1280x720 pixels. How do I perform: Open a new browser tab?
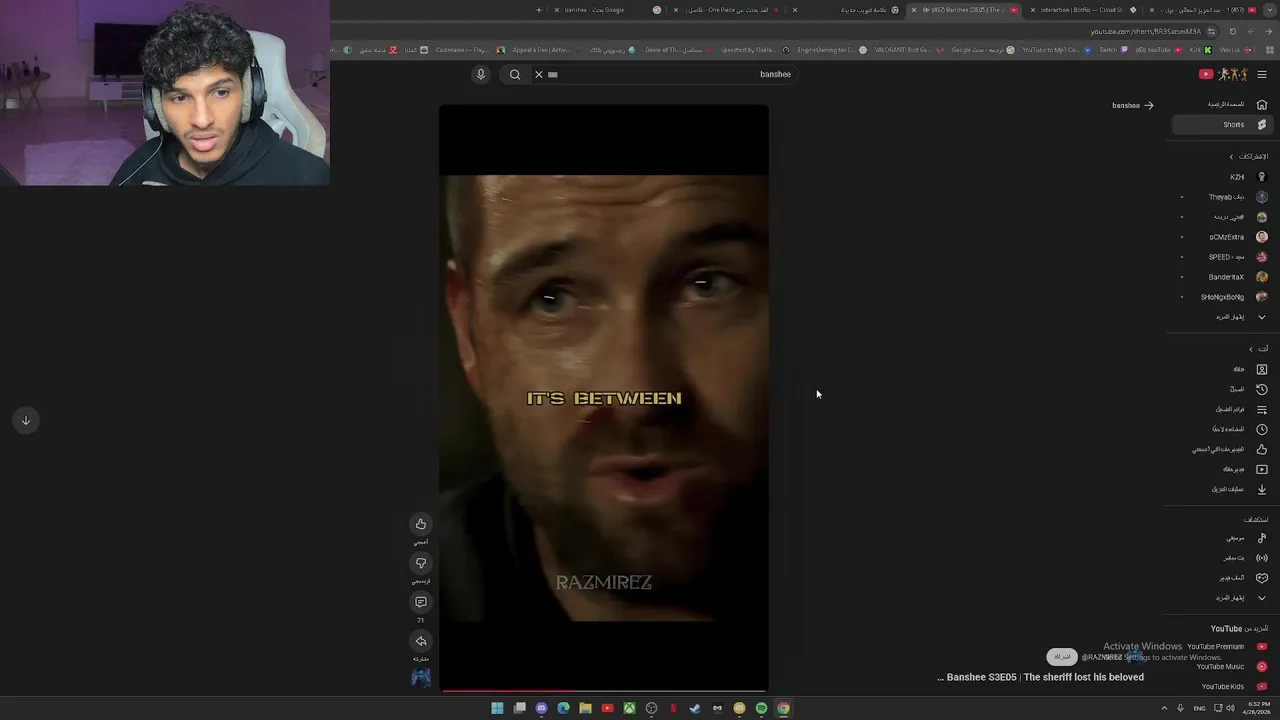539,10
